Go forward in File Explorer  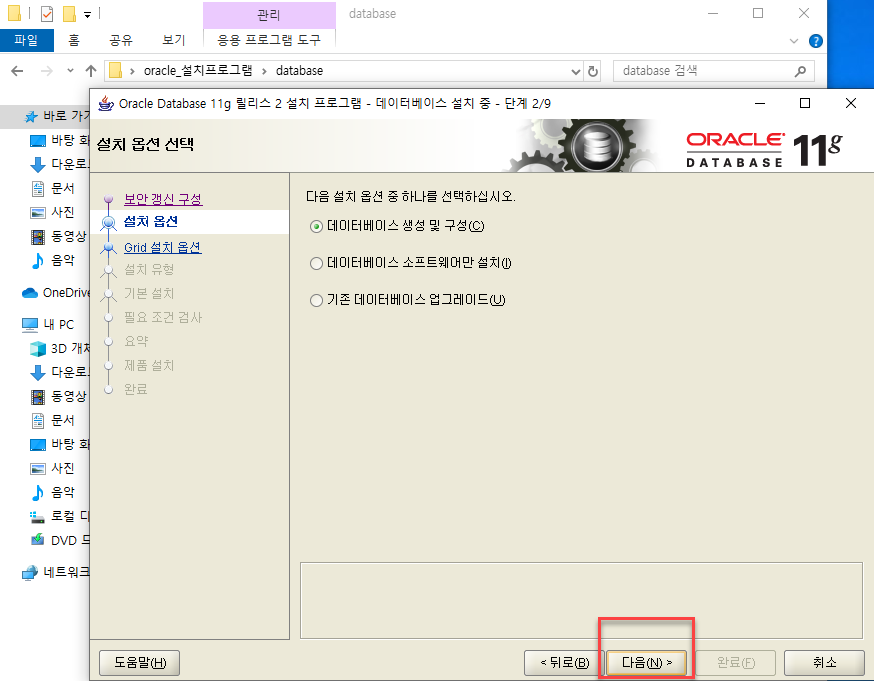click(47, 71)
